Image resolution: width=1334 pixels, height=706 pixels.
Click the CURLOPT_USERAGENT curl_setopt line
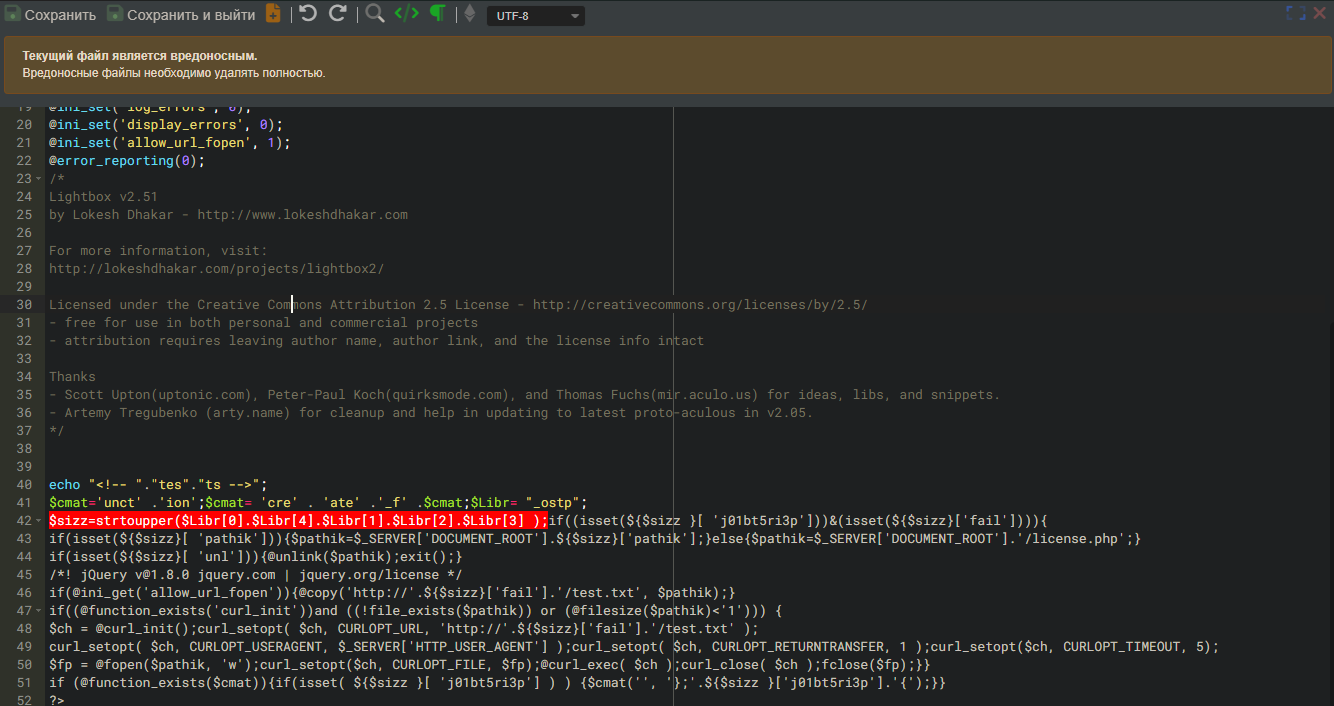(634, 647)
